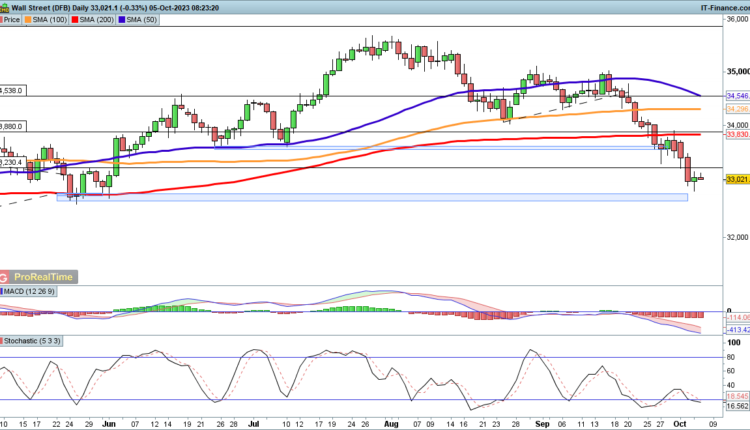Select the 33,880.0 horizontal level label
750x430 pixels.
click(11, 127)
